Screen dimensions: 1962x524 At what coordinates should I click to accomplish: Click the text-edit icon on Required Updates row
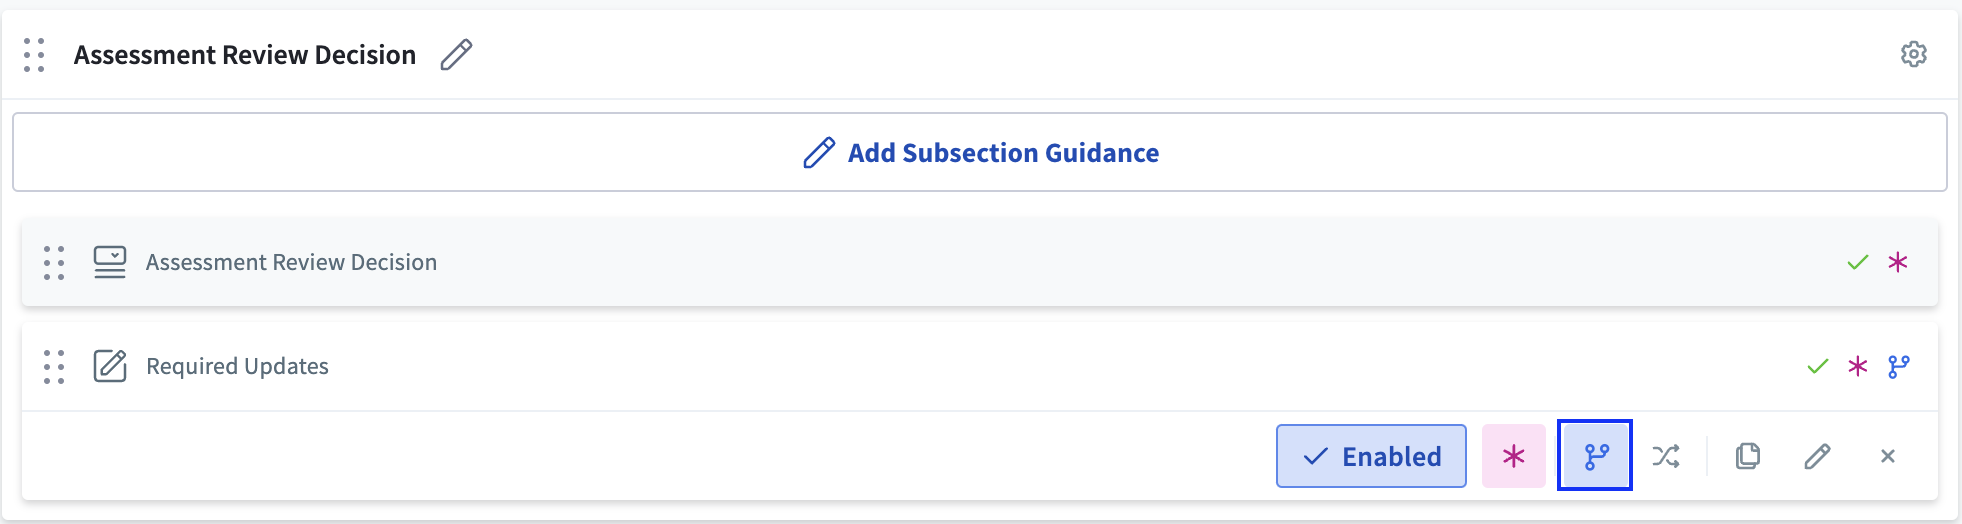pos(110,366)
